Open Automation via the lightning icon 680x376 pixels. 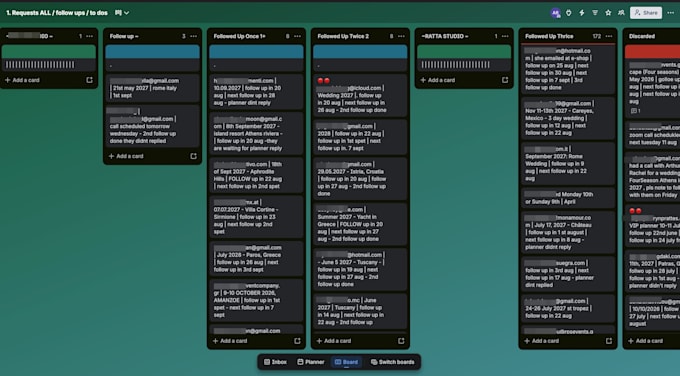coord(582,13)
